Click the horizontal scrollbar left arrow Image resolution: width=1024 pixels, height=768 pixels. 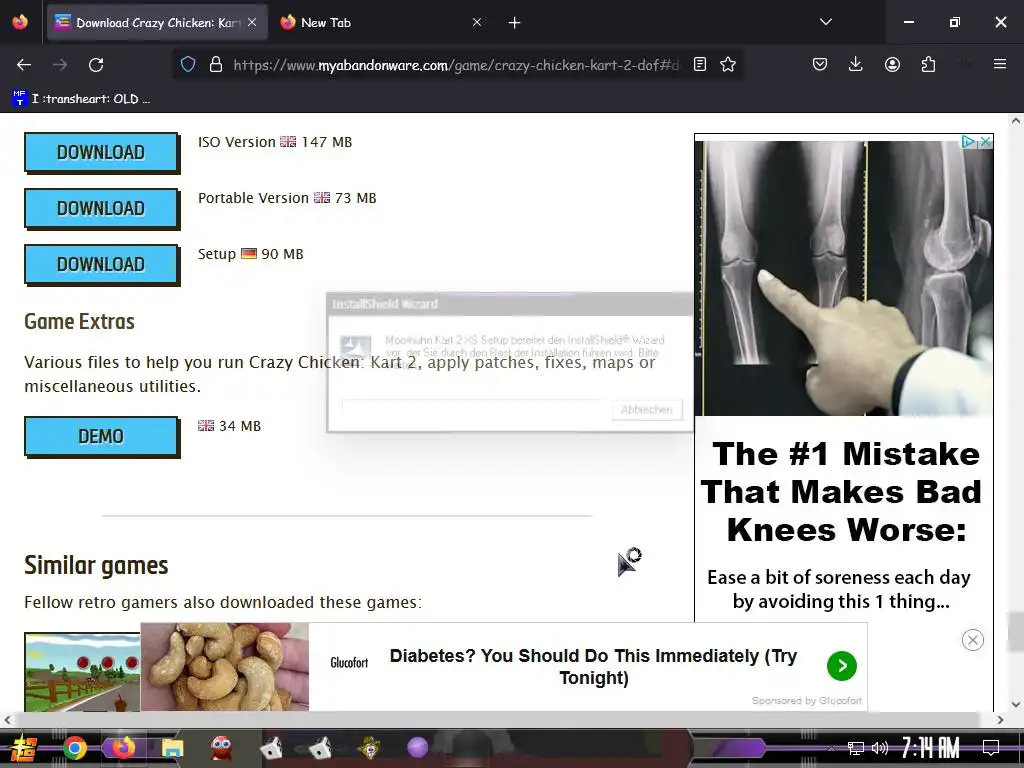click(x=7, y=720)
